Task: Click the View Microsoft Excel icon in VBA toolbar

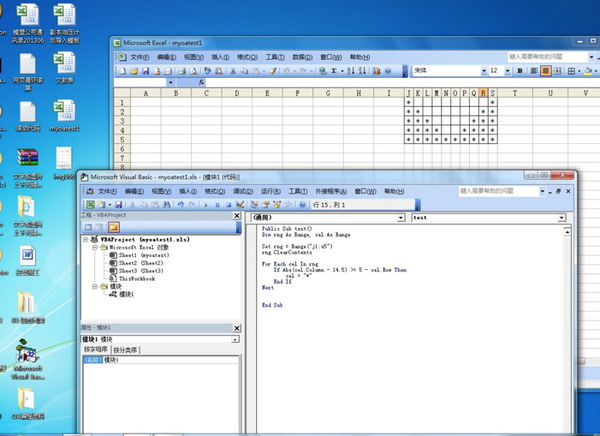Action: [91, 205]
